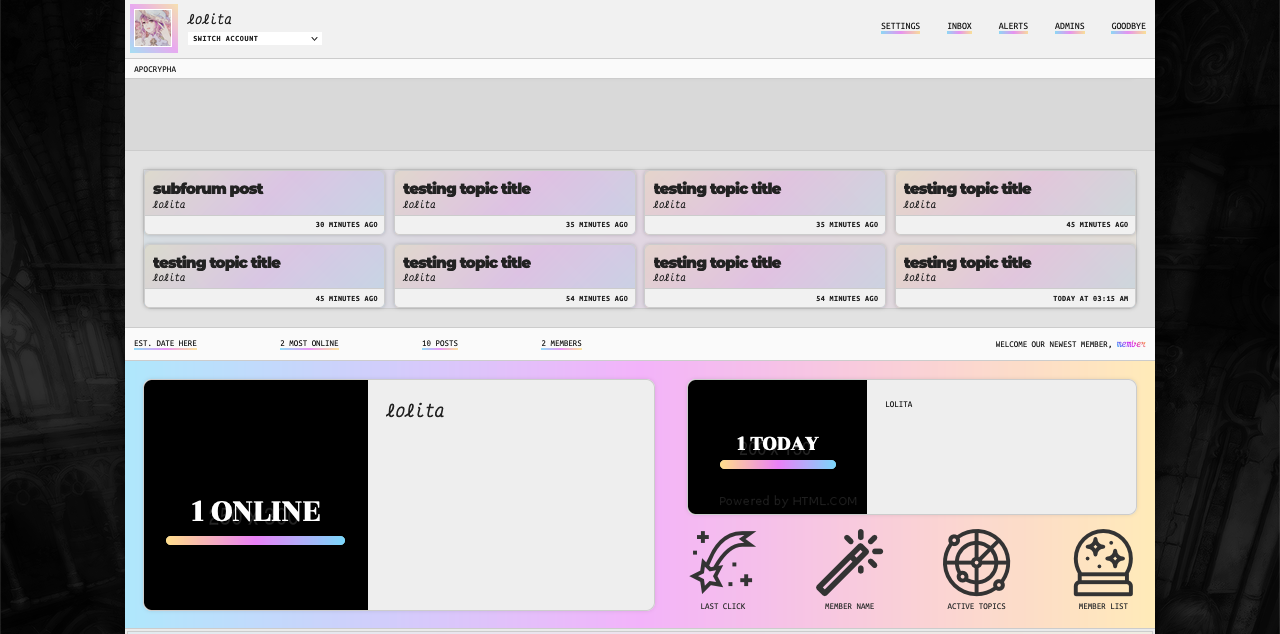This screenshot has width=1280, height=634.
Task: Open the topic posted Today at 03:15 AM
Action: [x=967, y=262]
